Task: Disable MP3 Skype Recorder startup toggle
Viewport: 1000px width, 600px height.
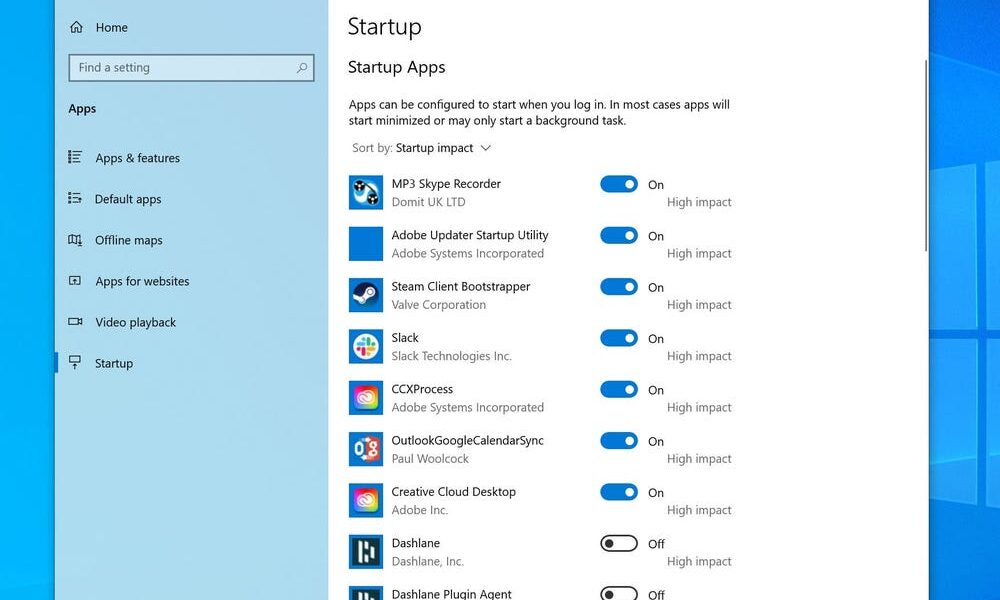Action: [619, 184]
